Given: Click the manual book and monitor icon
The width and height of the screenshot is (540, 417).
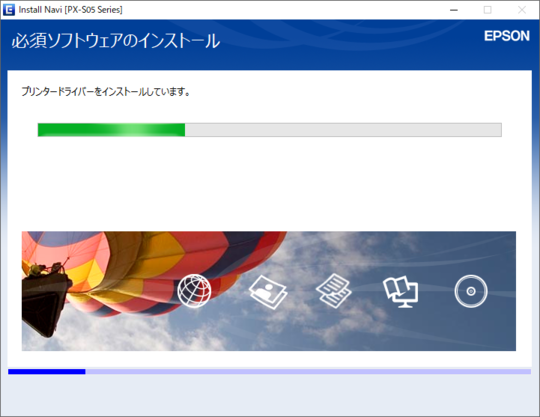Looking at the screenshot, I should pos(401,292).
